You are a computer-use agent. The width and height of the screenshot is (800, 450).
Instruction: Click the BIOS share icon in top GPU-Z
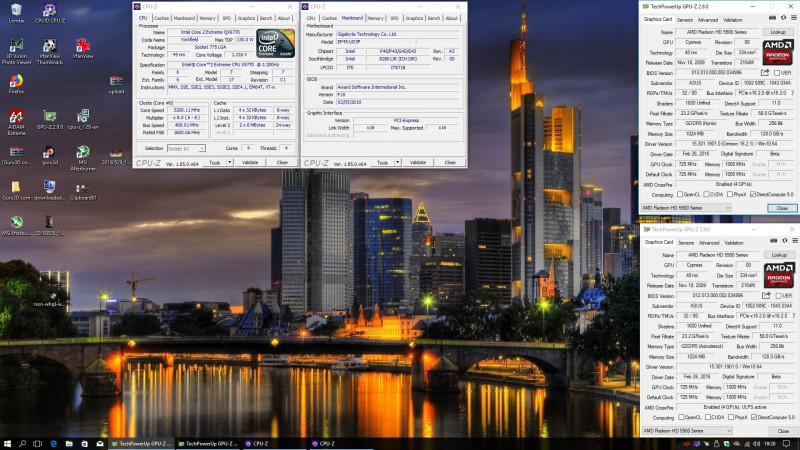765,72
